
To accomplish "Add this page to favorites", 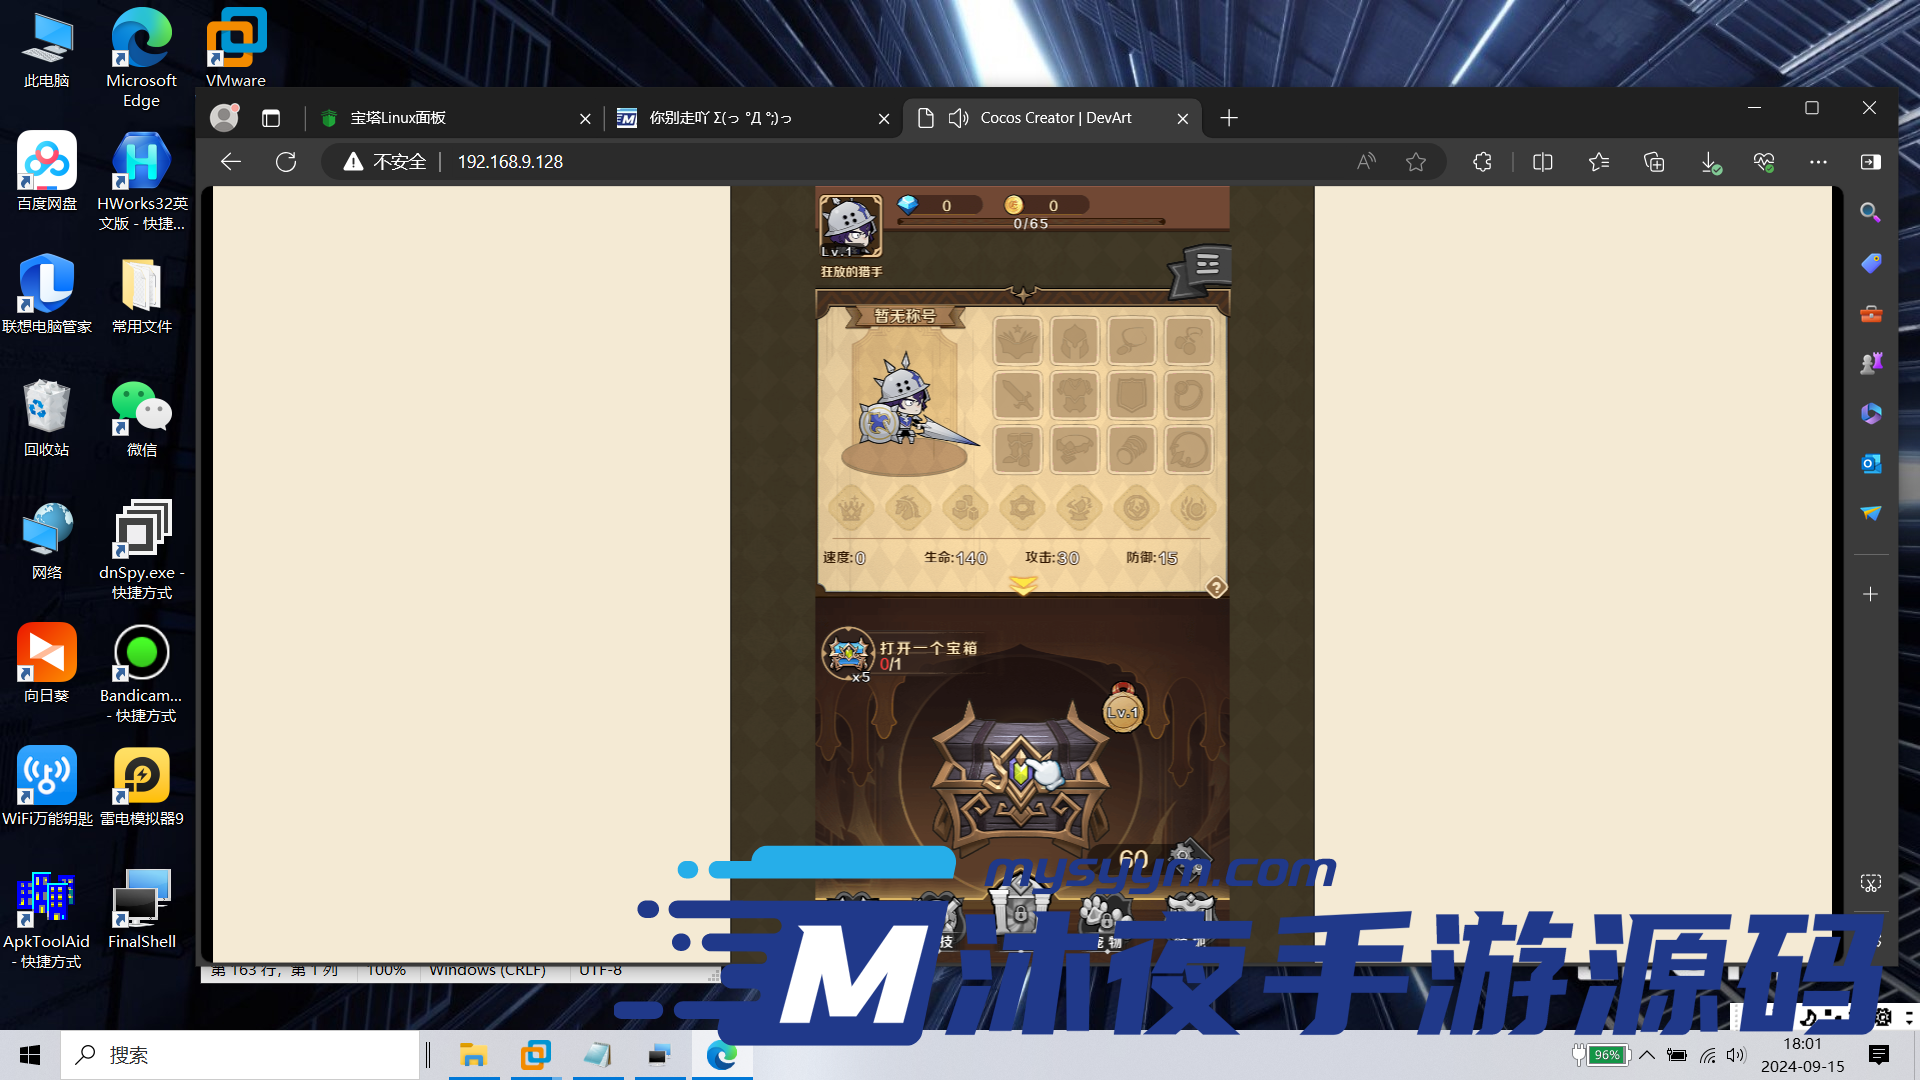I will (x=1415, y=162).
